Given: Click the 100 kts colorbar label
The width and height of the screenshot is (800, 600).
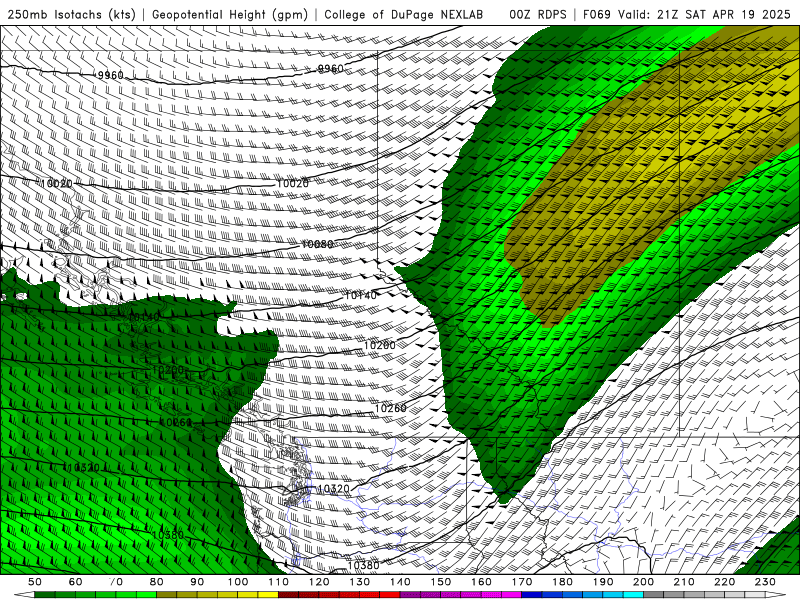Looking at the screenshot, I should pos(238,582).
